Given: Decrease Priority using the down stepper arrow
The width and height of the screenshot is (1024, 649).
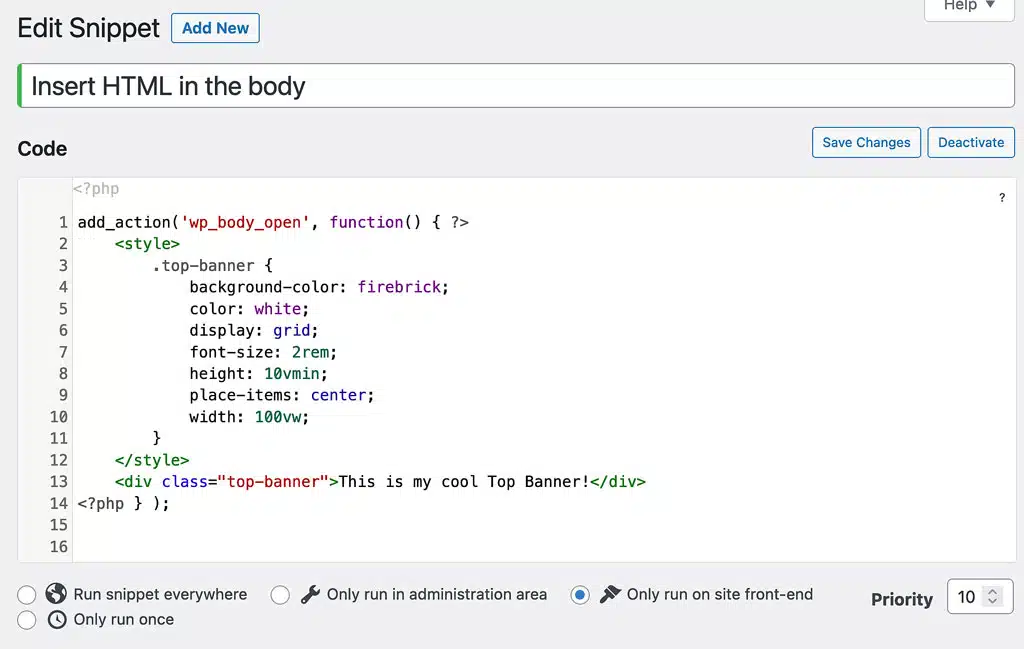Looking at the screenshot, I should pos(994,601).
